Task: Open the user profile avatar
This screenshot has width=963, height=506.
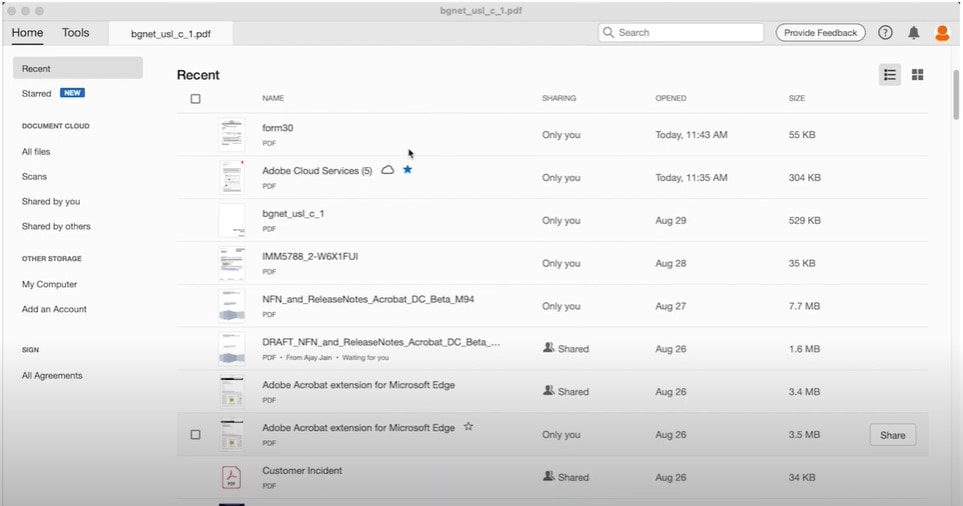Action: pos(942,33)
